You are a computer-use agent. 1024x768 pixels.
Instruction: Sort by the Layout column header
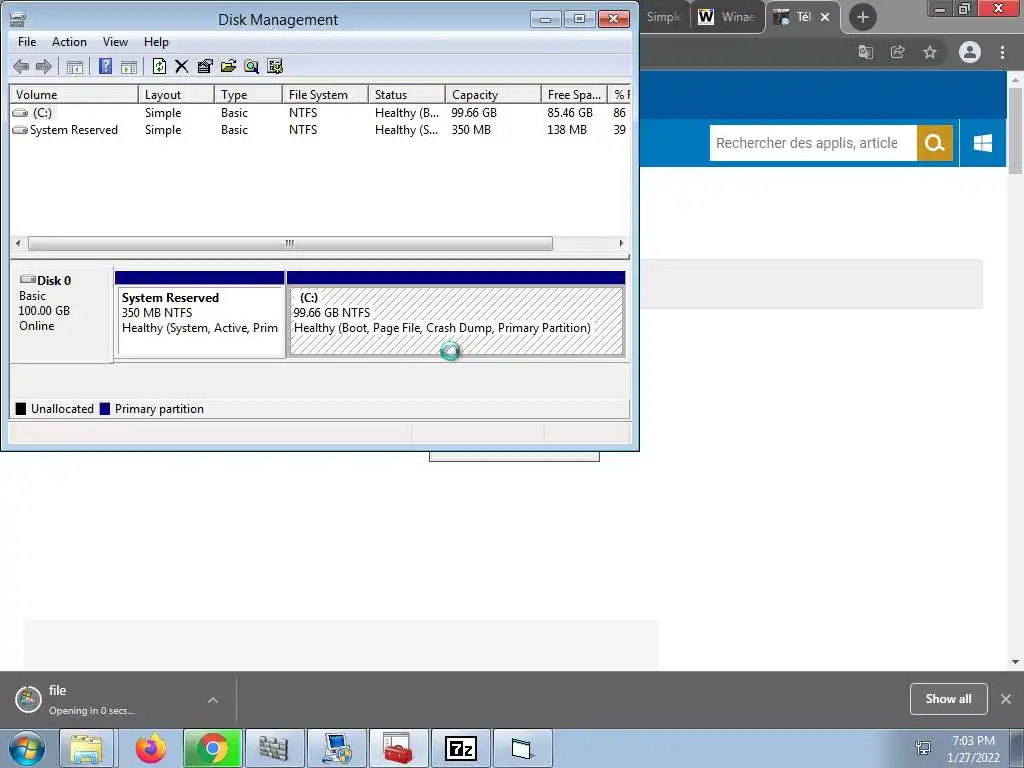tap(176, 95)
